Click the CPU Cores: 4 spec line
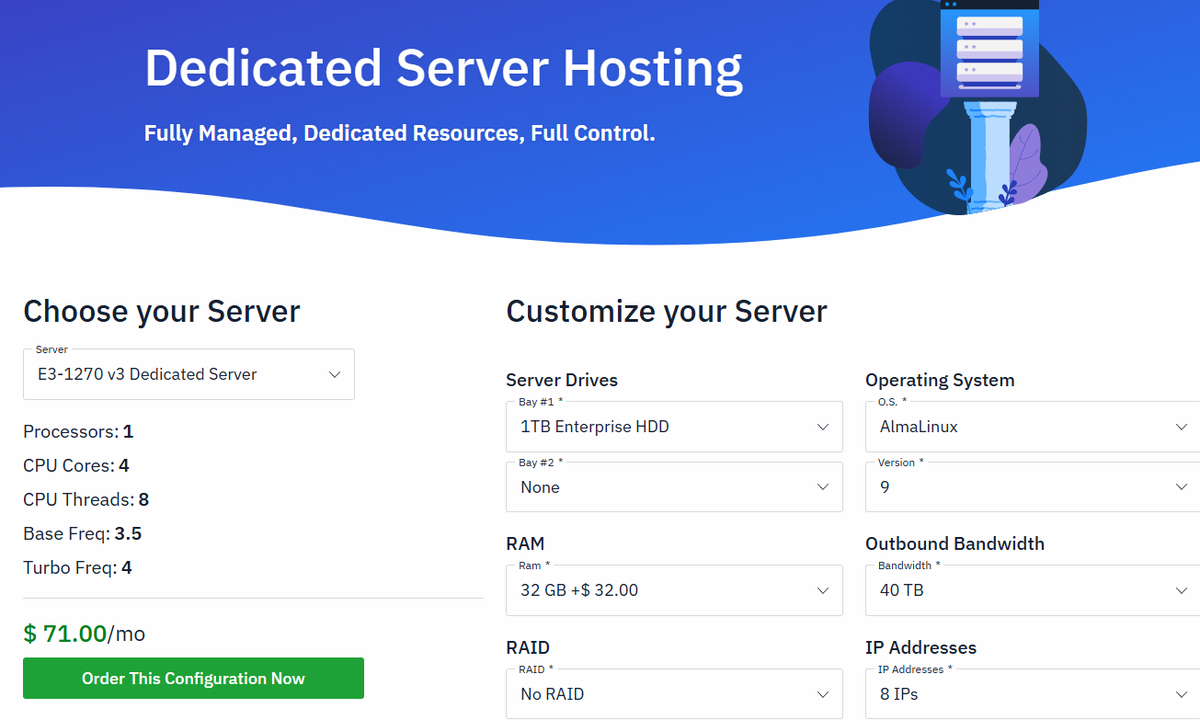The width and height of the screenshot is (1200, 720). point(76,466)
